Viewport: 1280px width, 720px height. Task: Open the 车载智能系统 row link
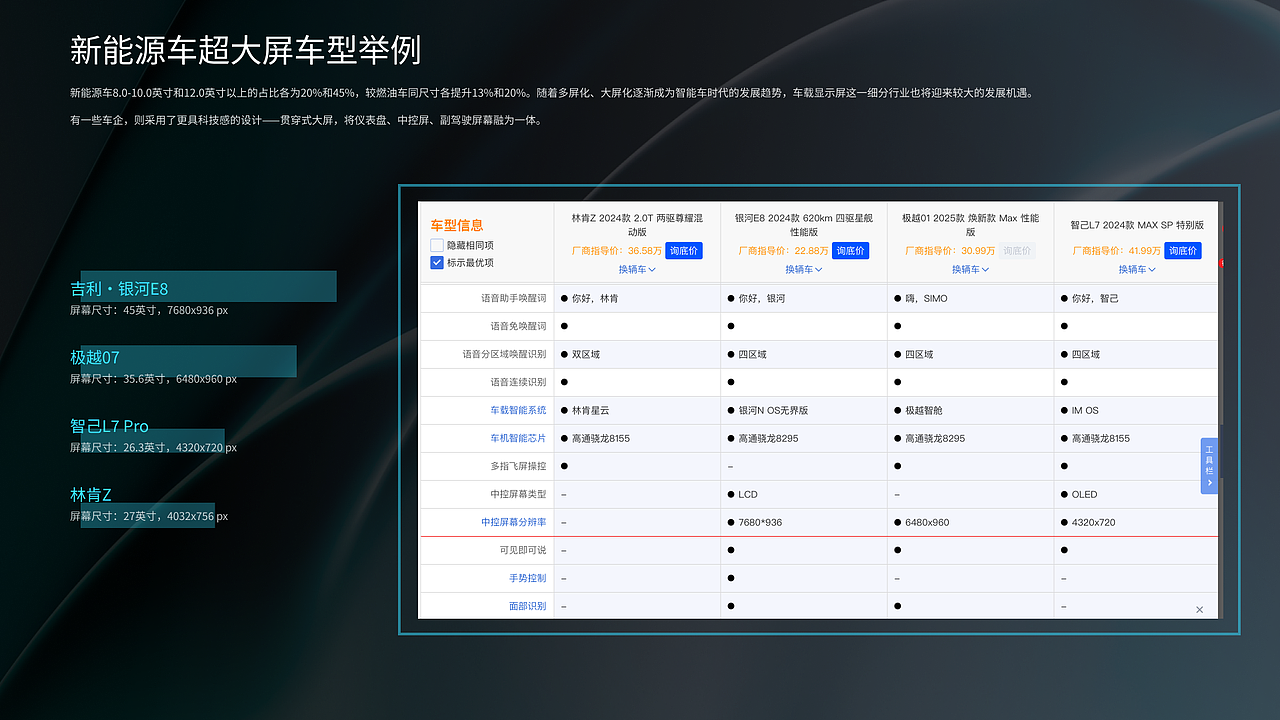click(518, 410)
